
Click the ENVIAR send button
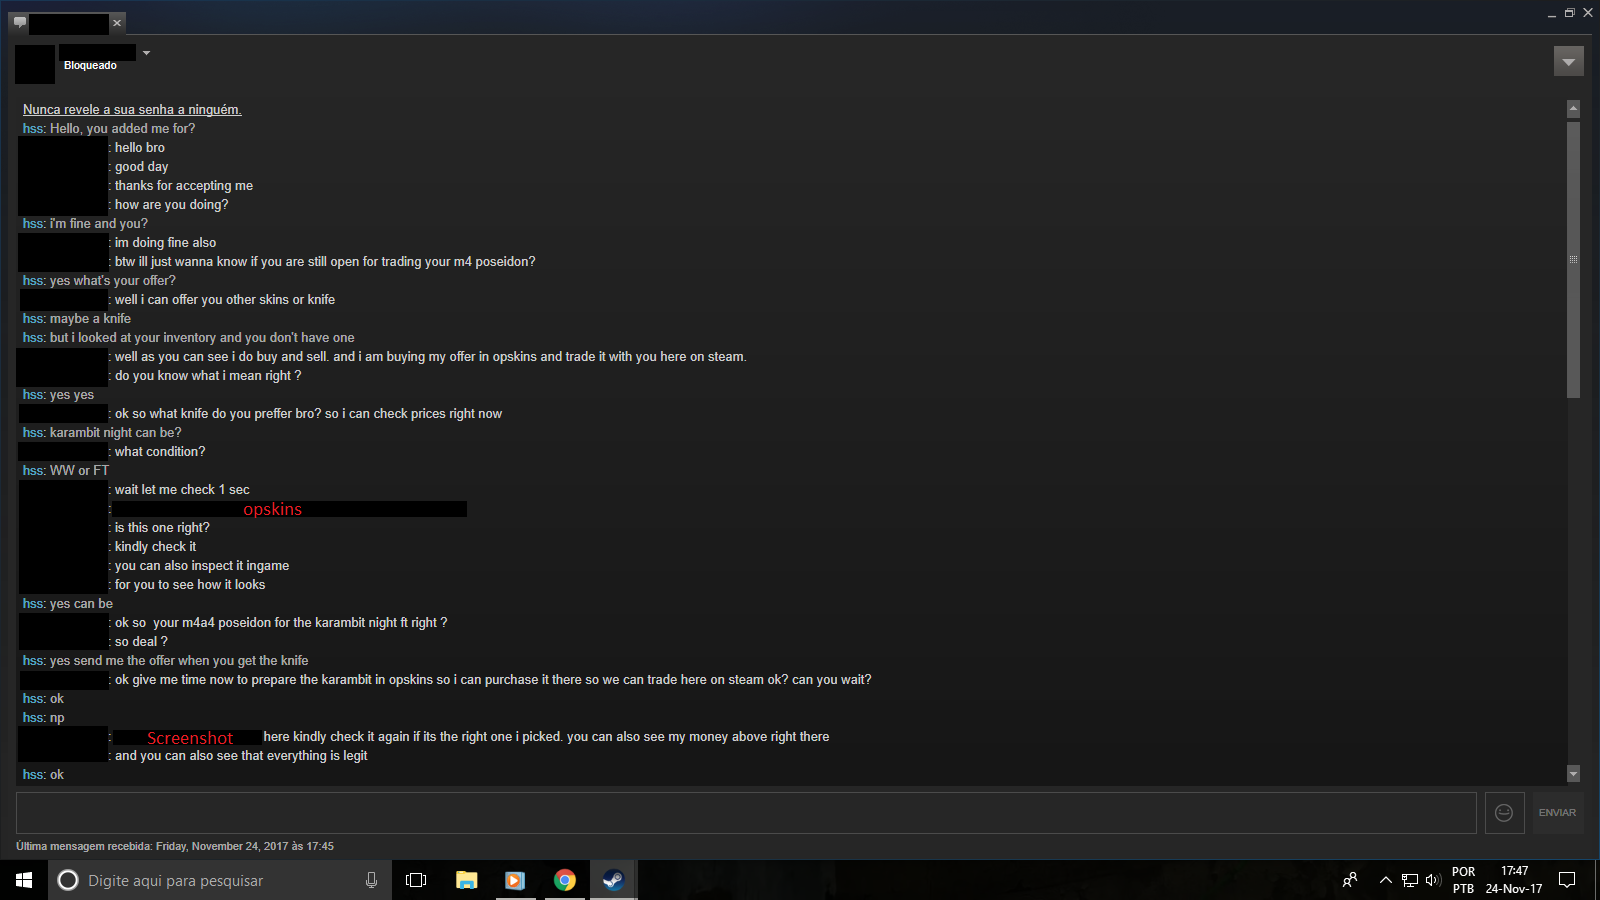pyautogui.click(x=1557, y=813)
